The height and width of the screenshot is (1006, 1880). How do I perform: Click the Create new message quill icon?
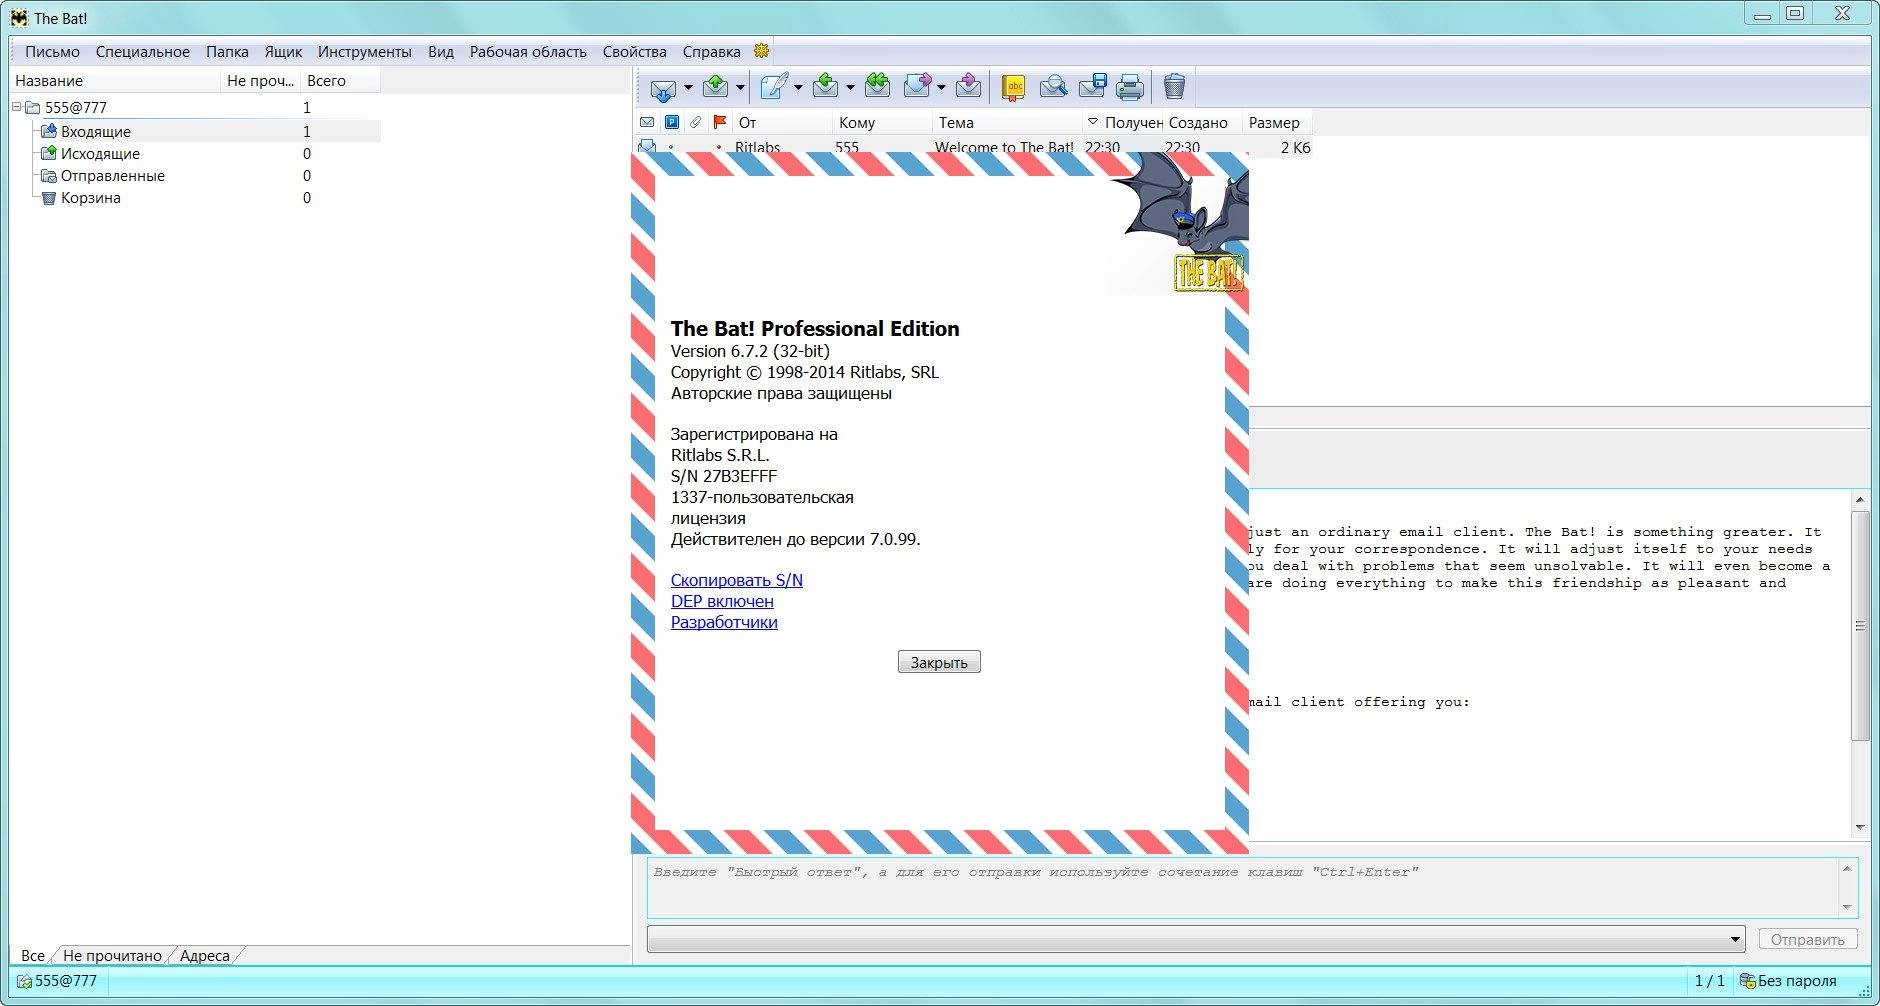774,87
